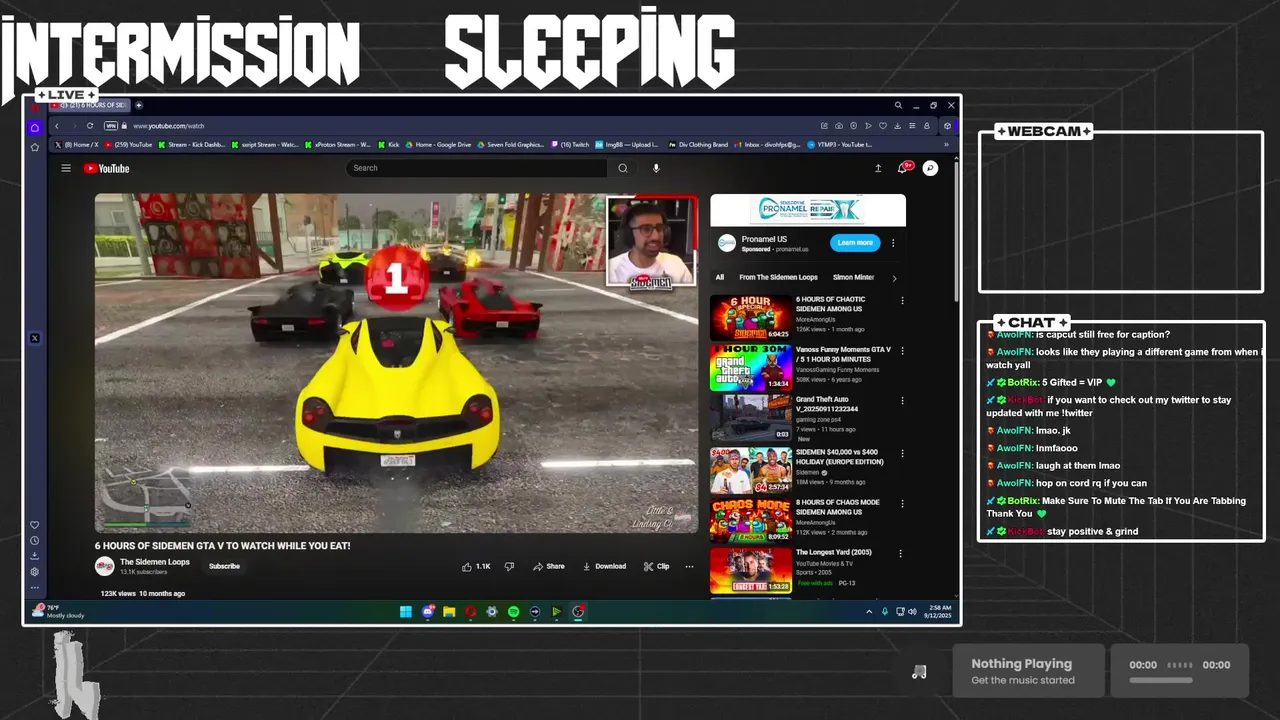The image size is (1280, 720).
Task: Click the YouTube search input field
Action: pos(477,168)
